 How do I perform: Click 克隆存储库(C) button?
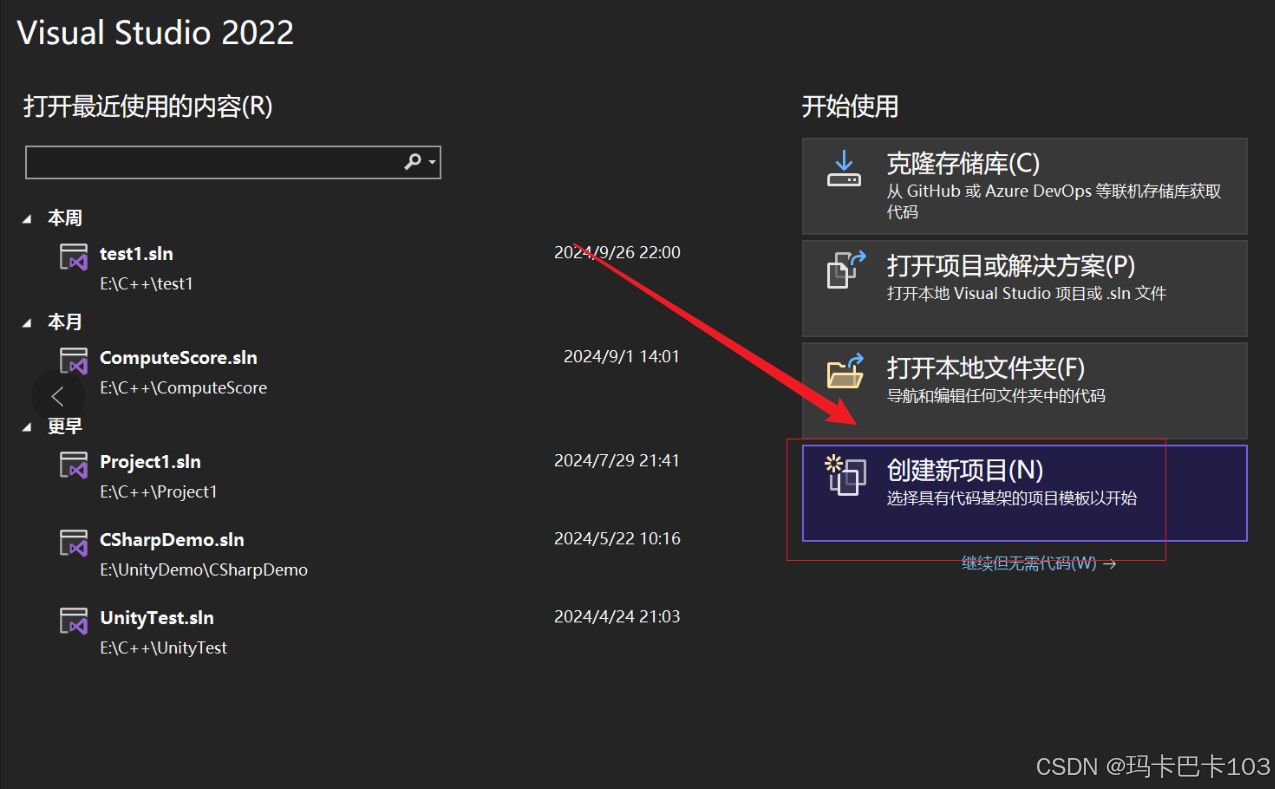point(1025,186)
